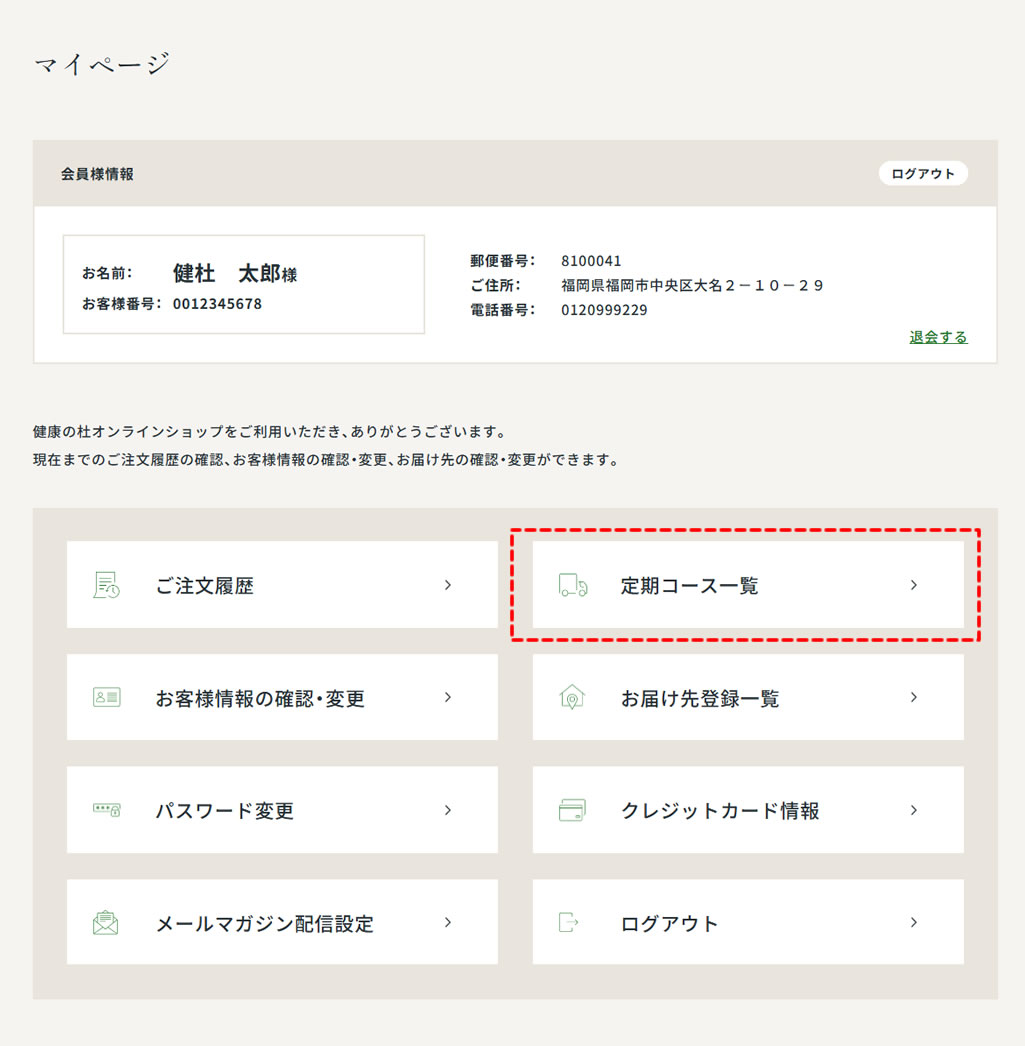This screenshot has height=1046, width=1025.
Task: Click the house pin icon for お届け先登録一覧
Action: click(x=572, y=697)
